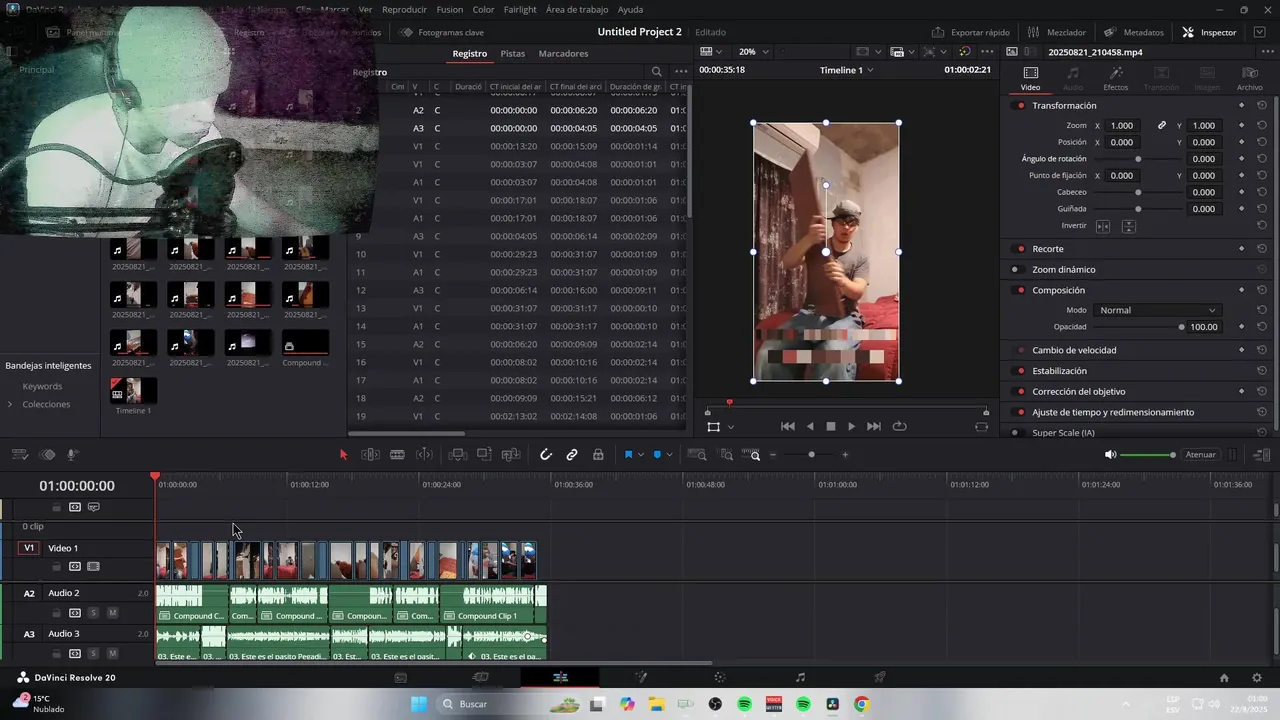The image size is (1280, 720).
Task: Click the timeline zoom in plus button
Action: pyautogui.click(x=845, y=455)
